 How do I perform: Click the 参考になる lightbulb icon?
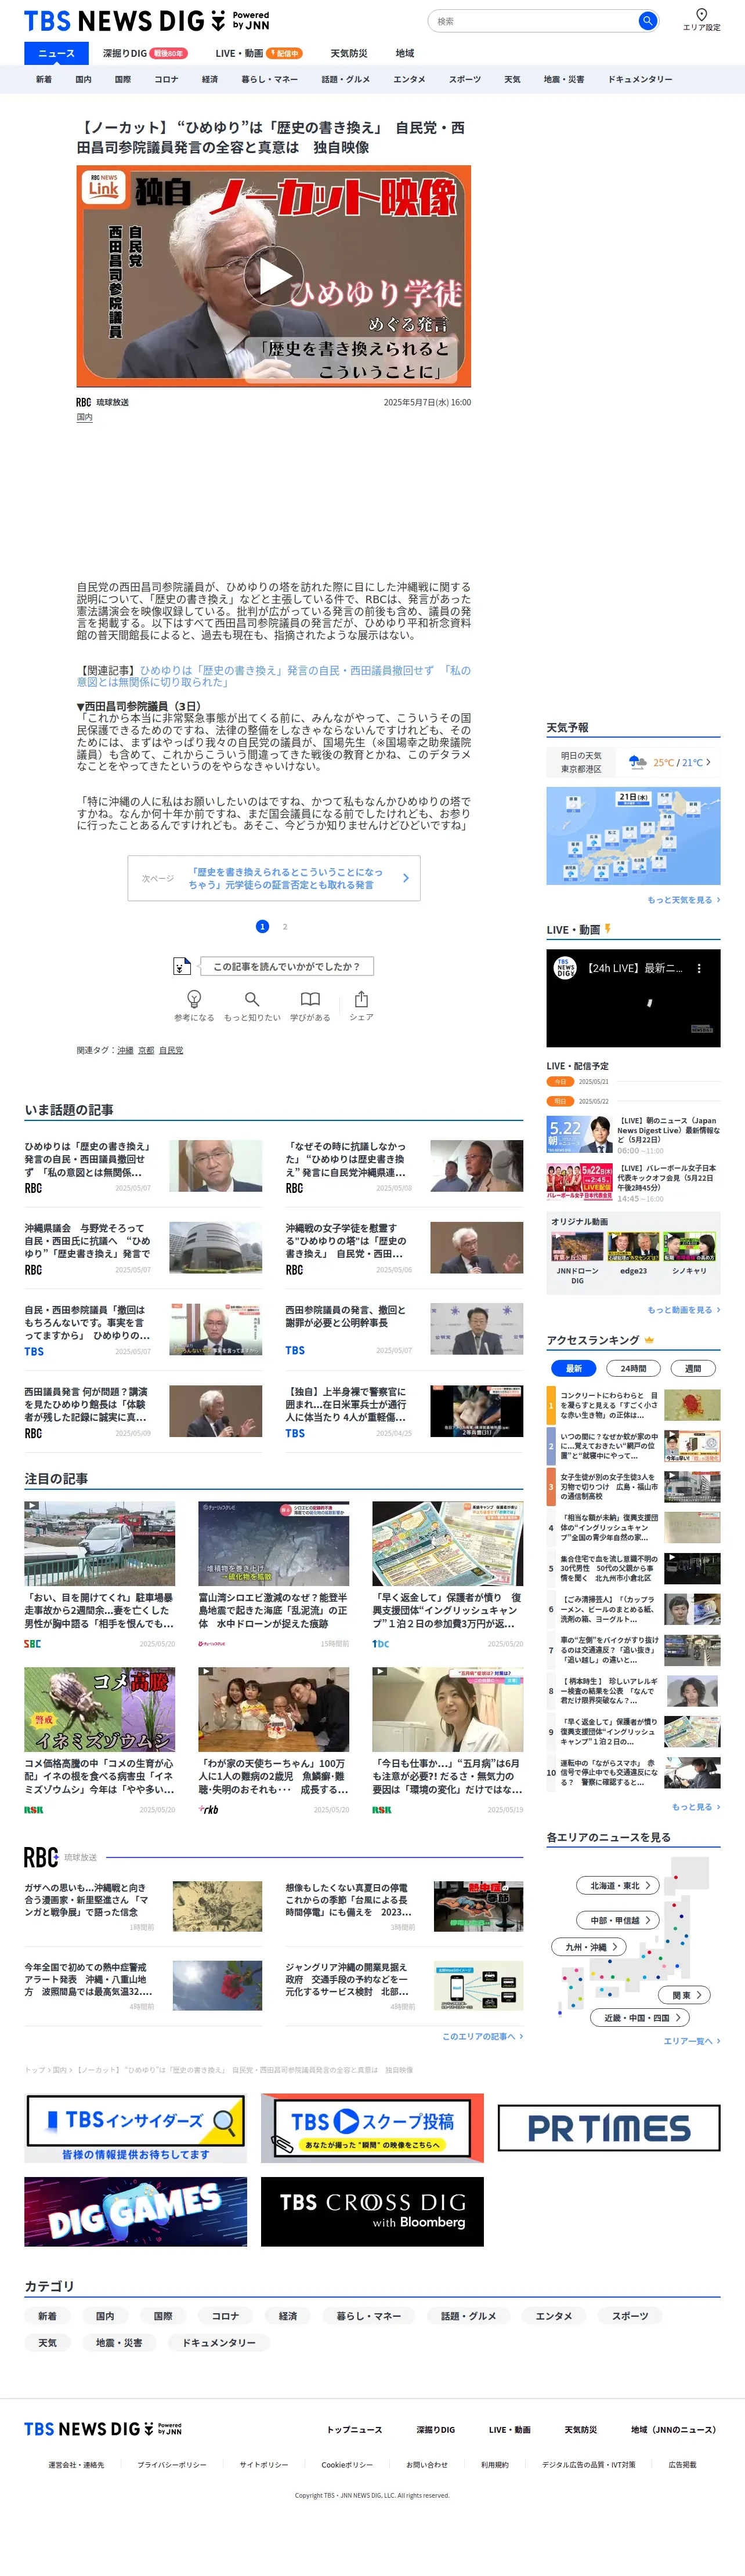(x=194, y=999)
